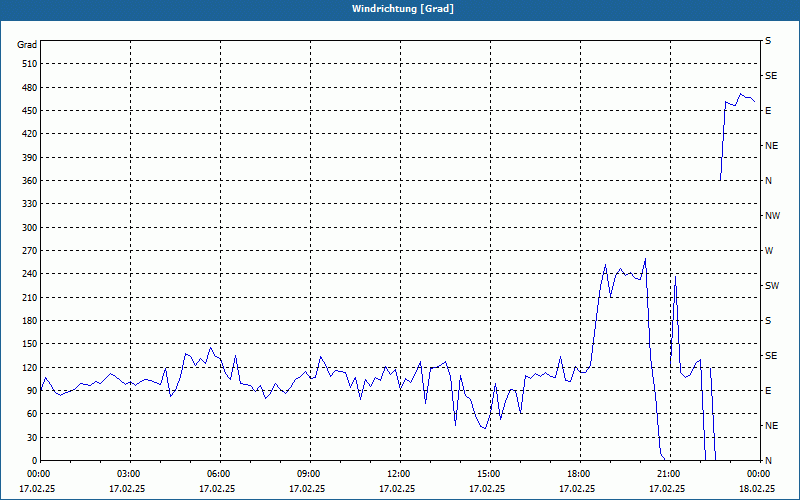
Task: Select the 210 axis label
Action: (30, 297)
